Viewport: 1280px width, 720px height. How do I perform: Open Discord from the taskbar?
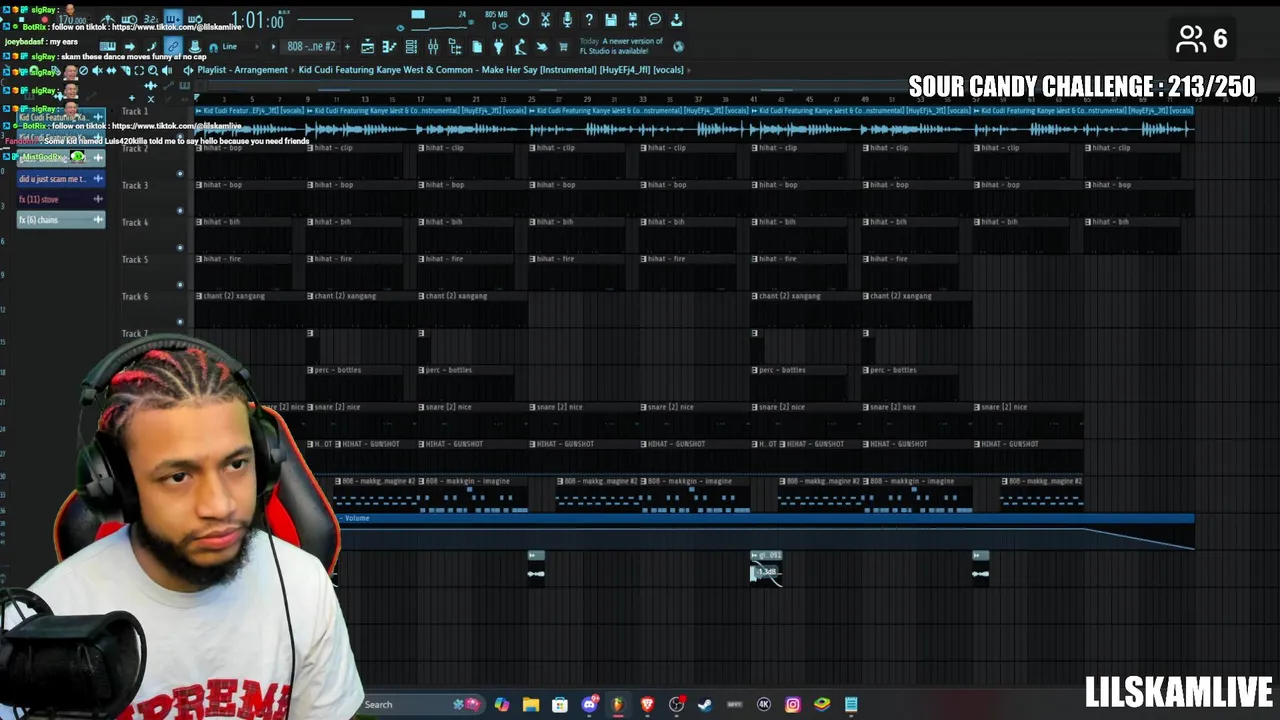tap(589, 704)
